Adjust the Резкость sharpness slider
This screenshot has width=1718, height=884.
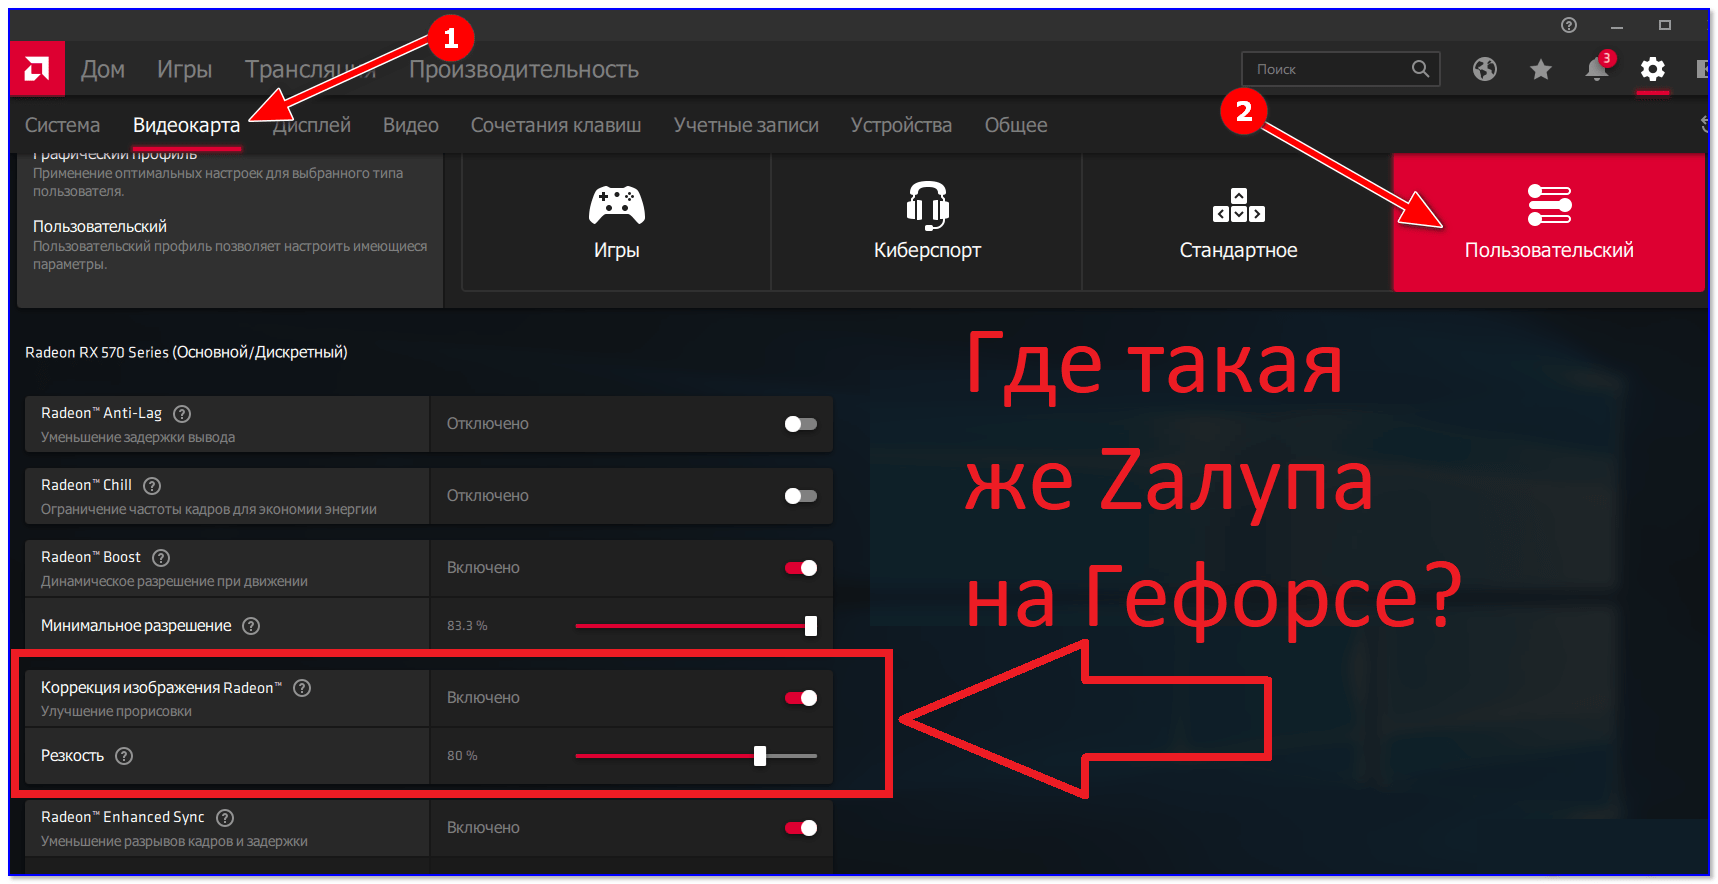696,756
